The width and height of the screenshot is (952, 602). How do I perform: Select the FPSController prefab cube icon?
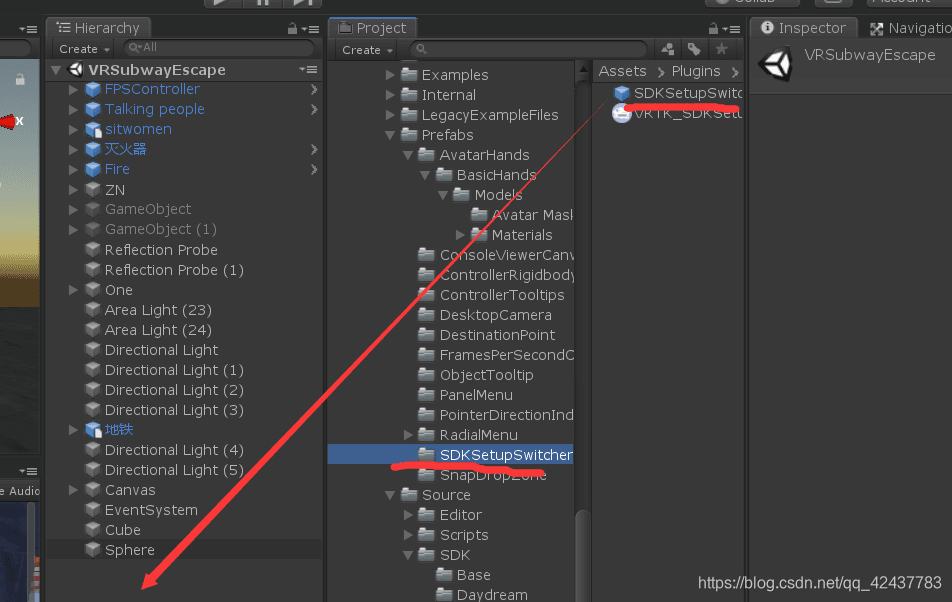point(93,89)
